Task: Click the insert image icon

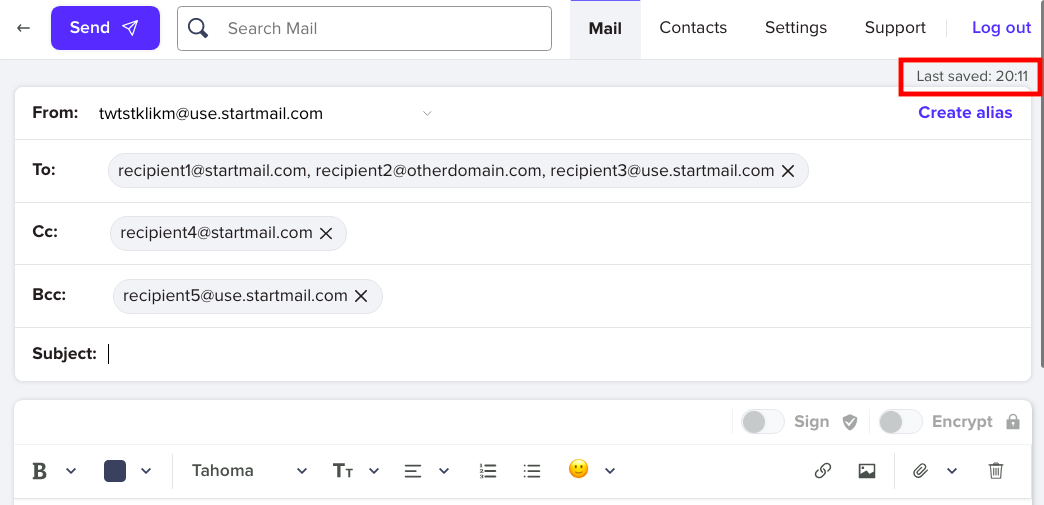Action: (867, 471)
